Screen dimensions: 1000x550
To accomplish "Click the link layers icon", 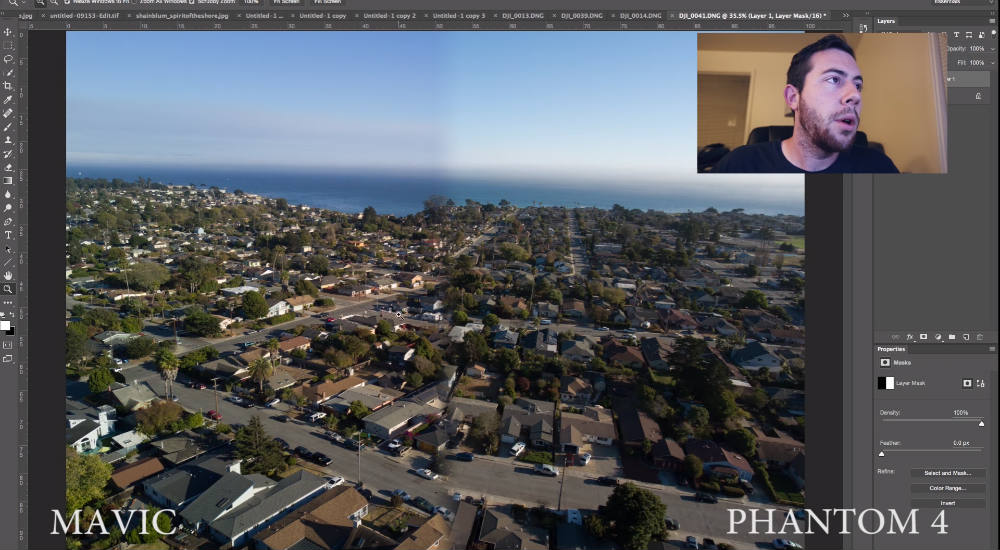I will coord(895,337).
